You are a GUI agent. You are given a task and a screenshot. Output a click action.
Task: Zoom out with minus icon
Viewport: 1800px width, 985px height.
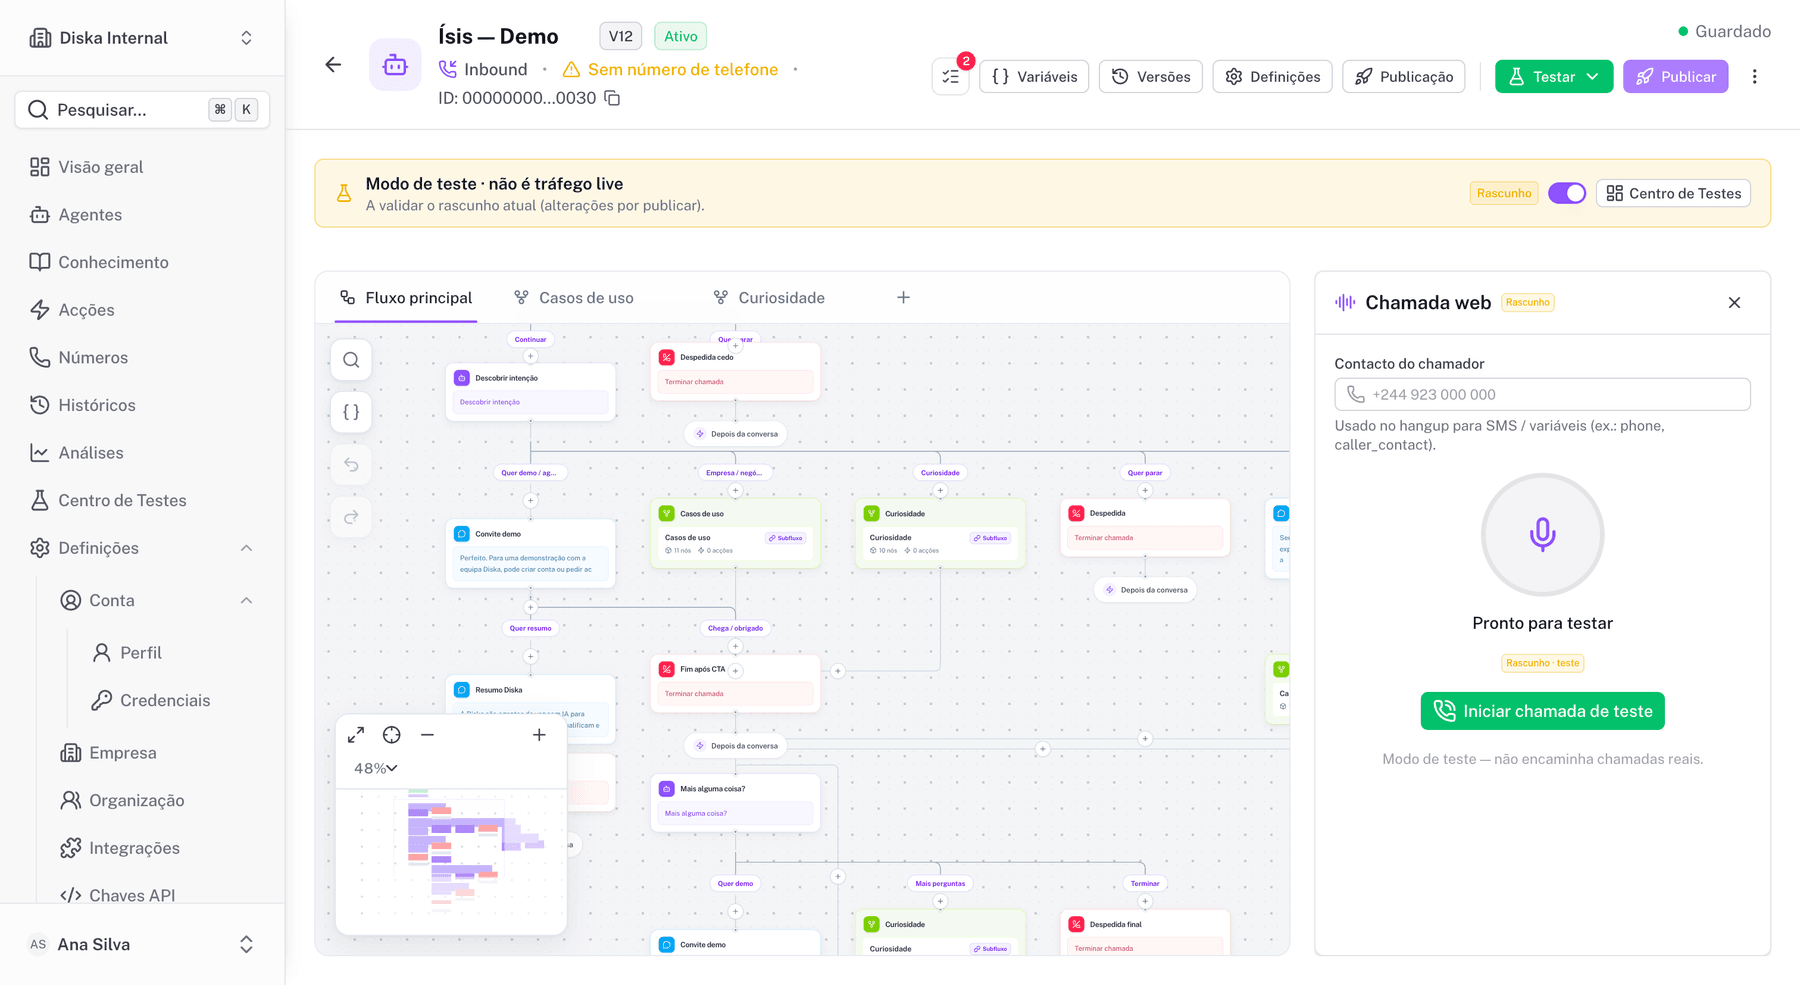coord(427,735)
